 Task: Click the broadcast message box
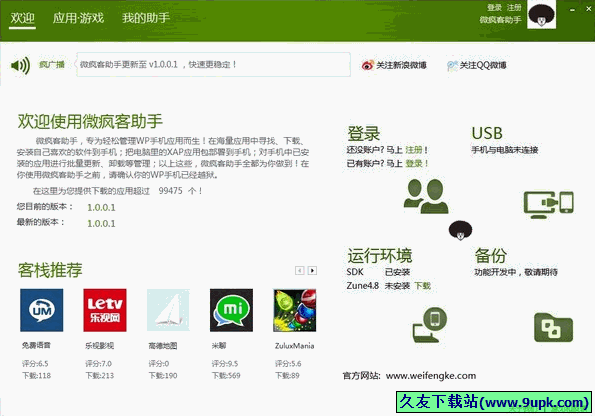coord(213,65)
